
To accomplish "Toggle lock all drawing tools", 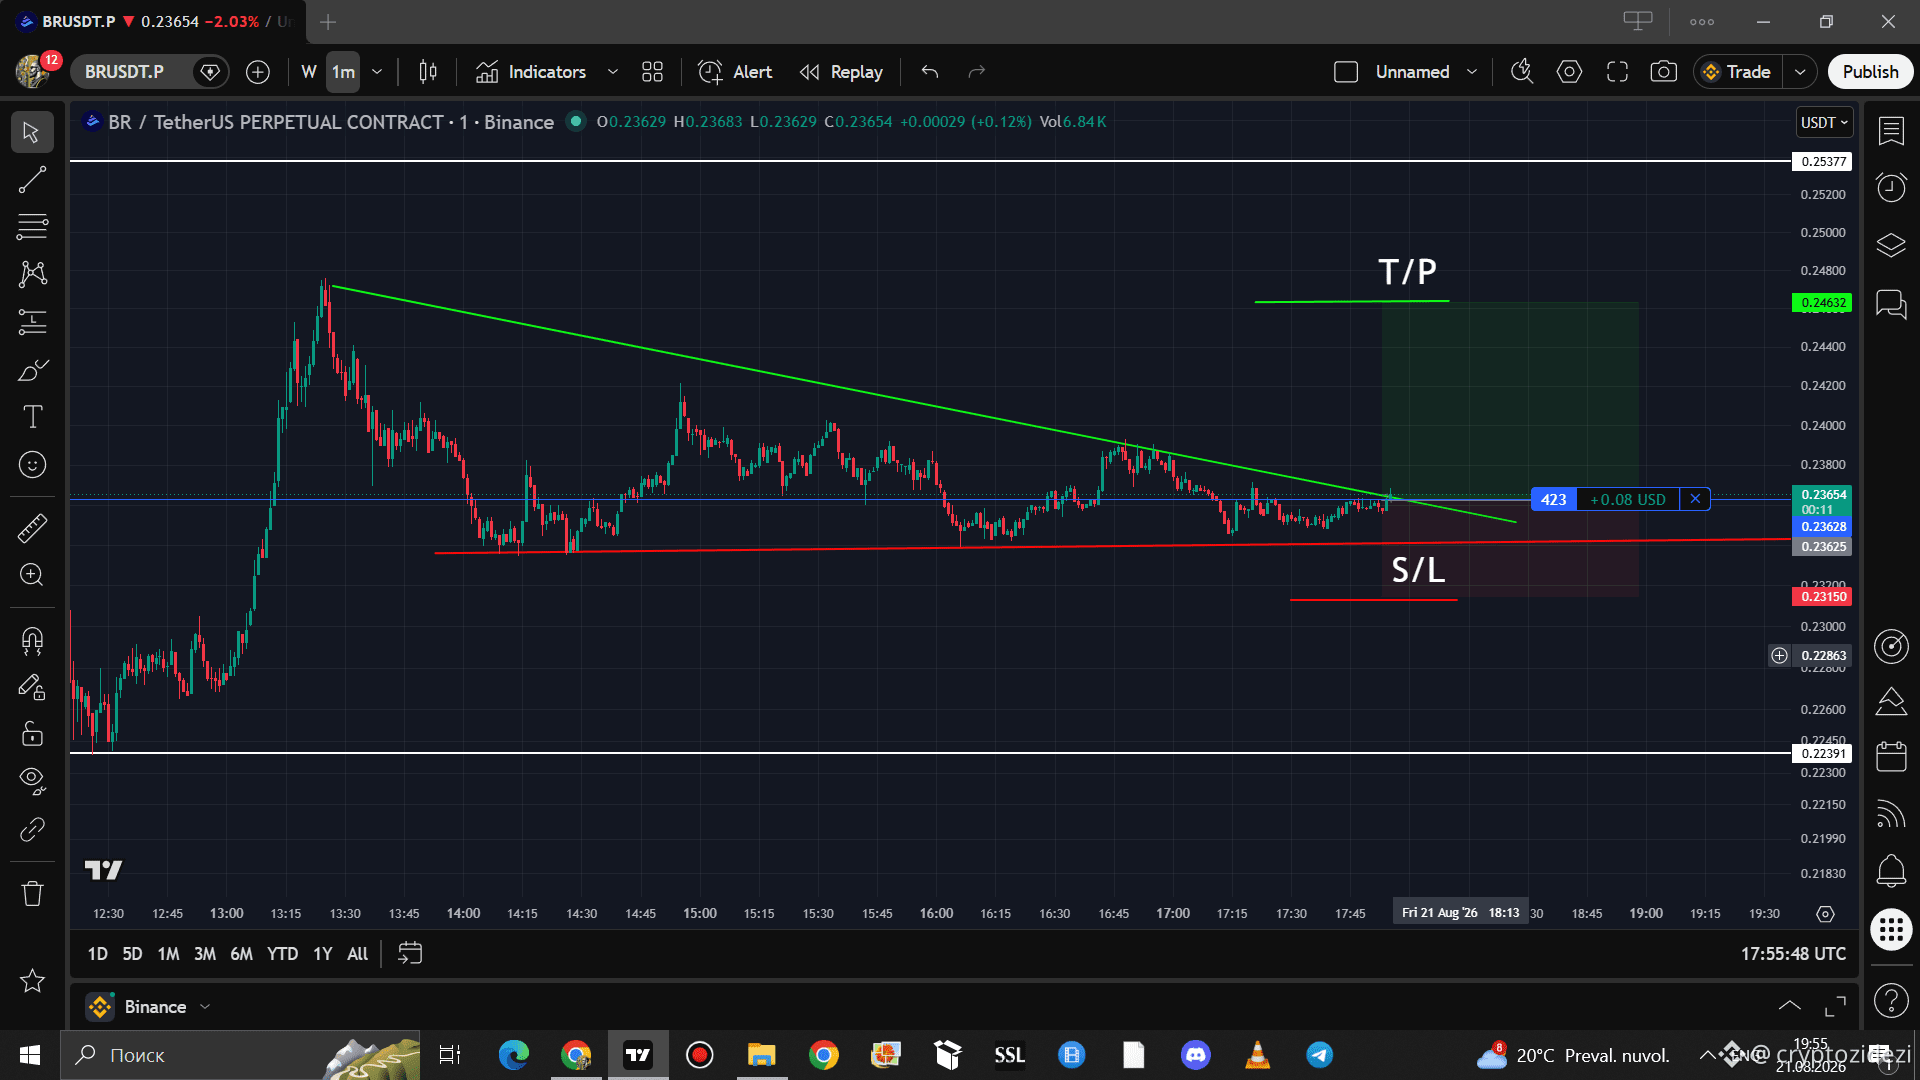I will tap(32, 734).
